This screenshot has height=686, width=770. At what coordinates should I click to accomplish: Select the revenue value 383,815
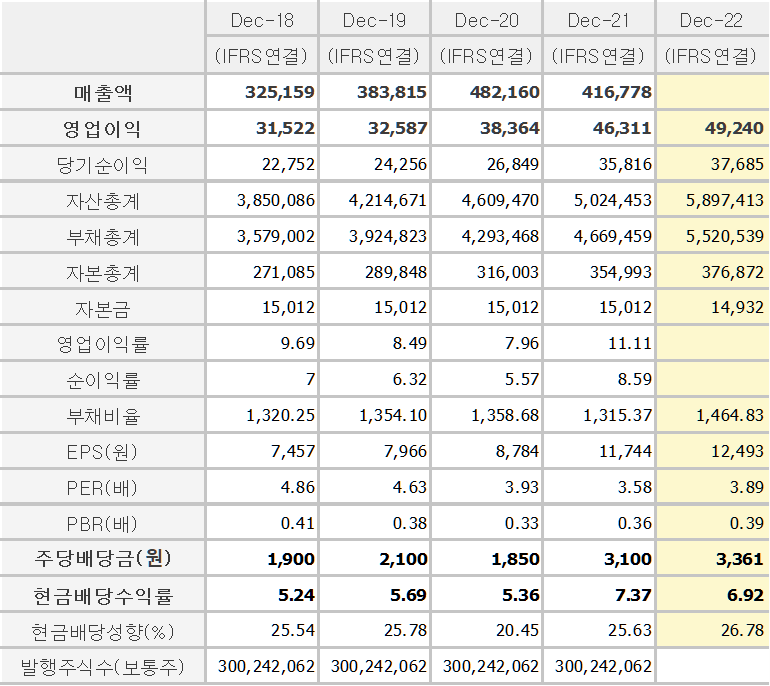tap(392, 92)
